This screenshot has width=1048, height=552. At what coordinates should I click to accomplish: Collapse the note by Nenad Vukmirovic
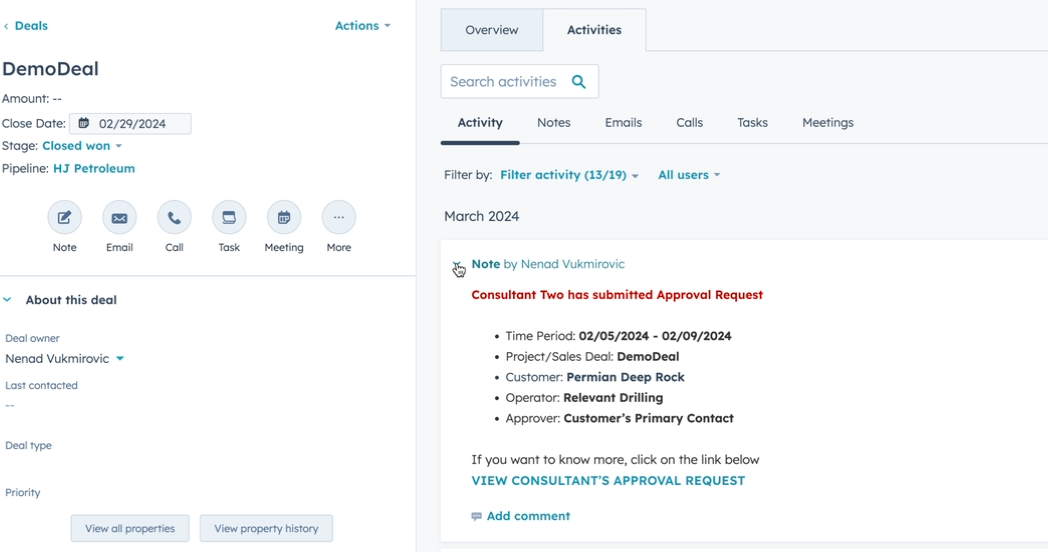457,266
